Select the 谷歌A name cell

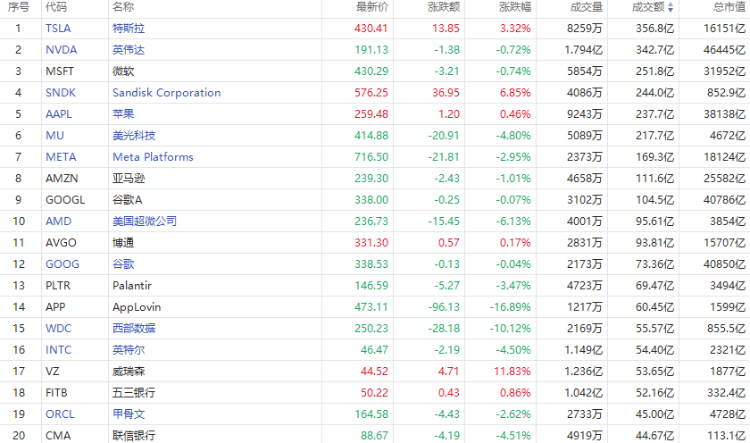point(127,199)
